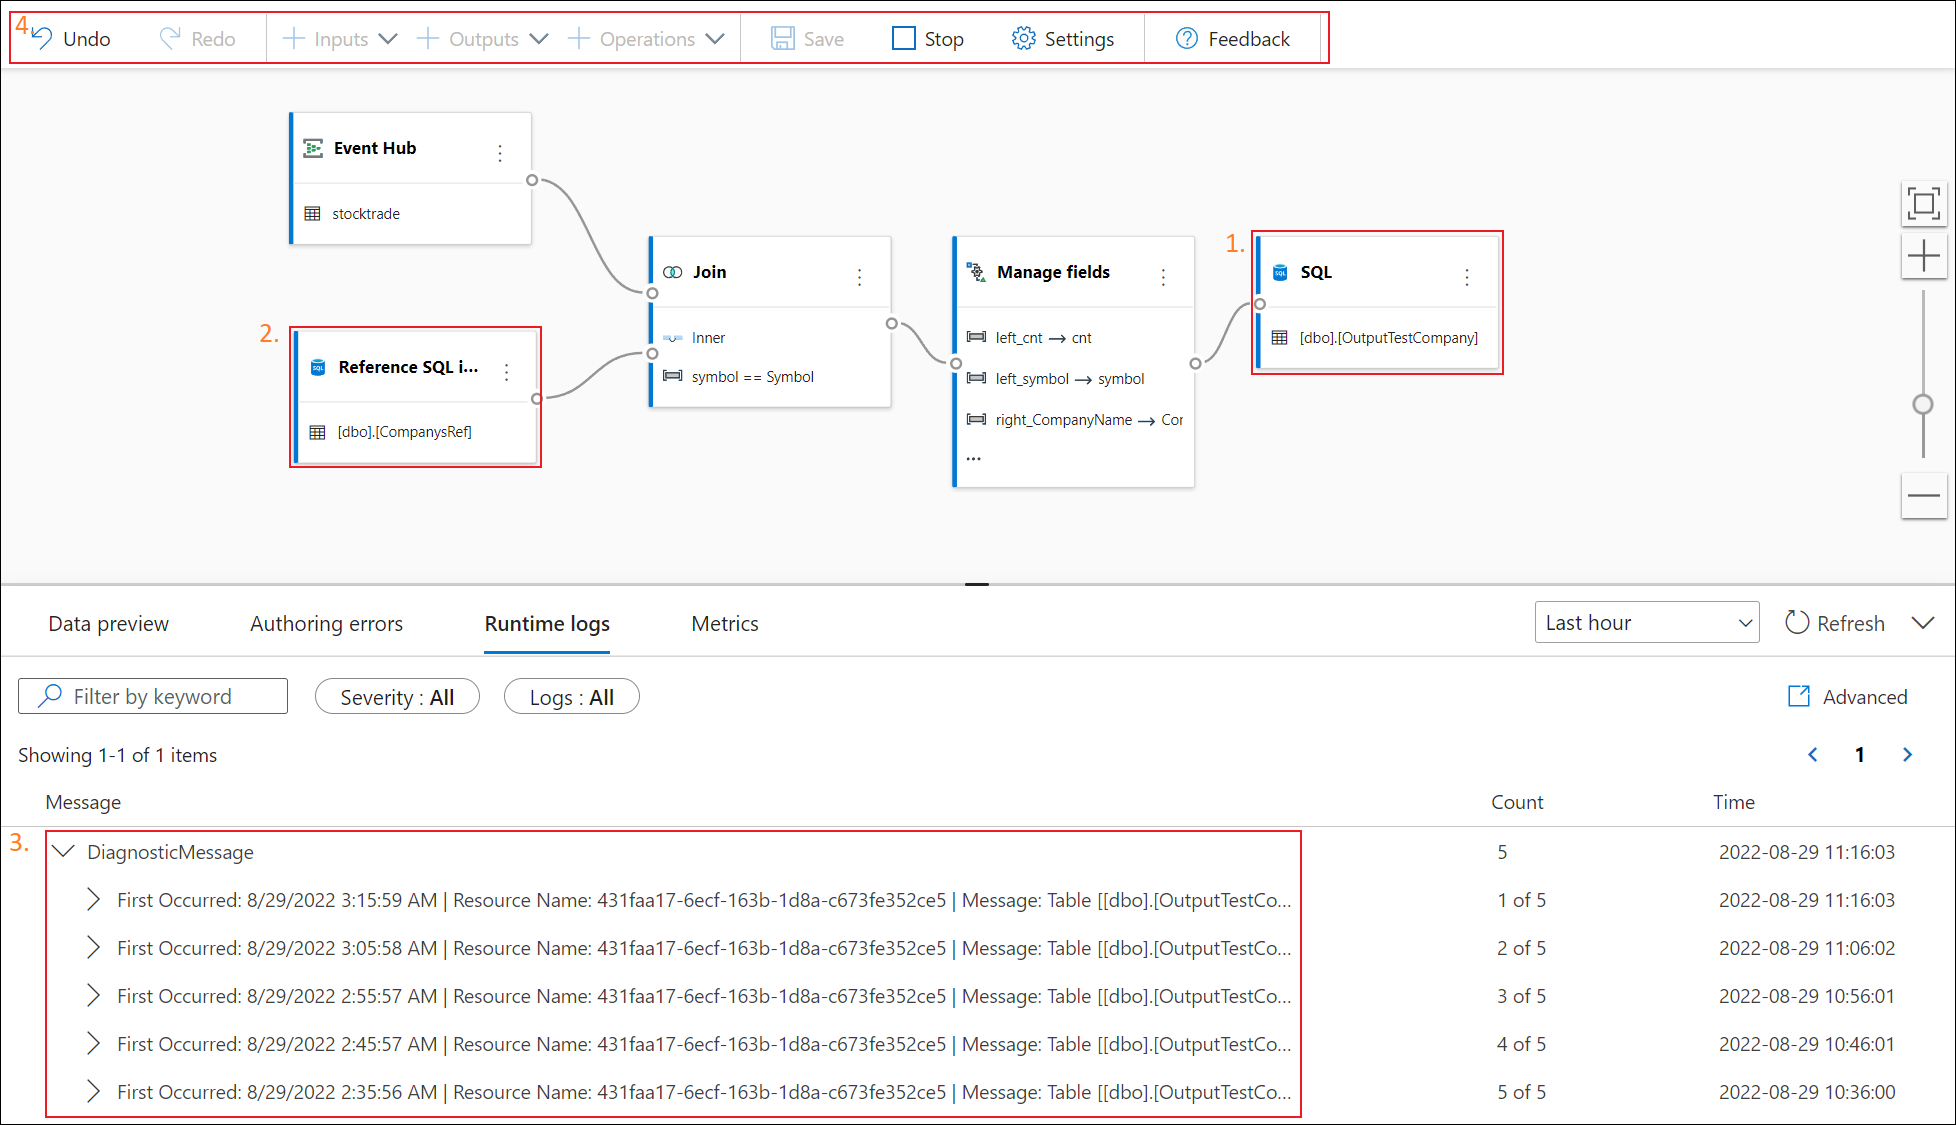Click the Redo toolbar button
The height and width of the screenshot is (1125, 1956).
pyautogui.click(x=197, y=39)
